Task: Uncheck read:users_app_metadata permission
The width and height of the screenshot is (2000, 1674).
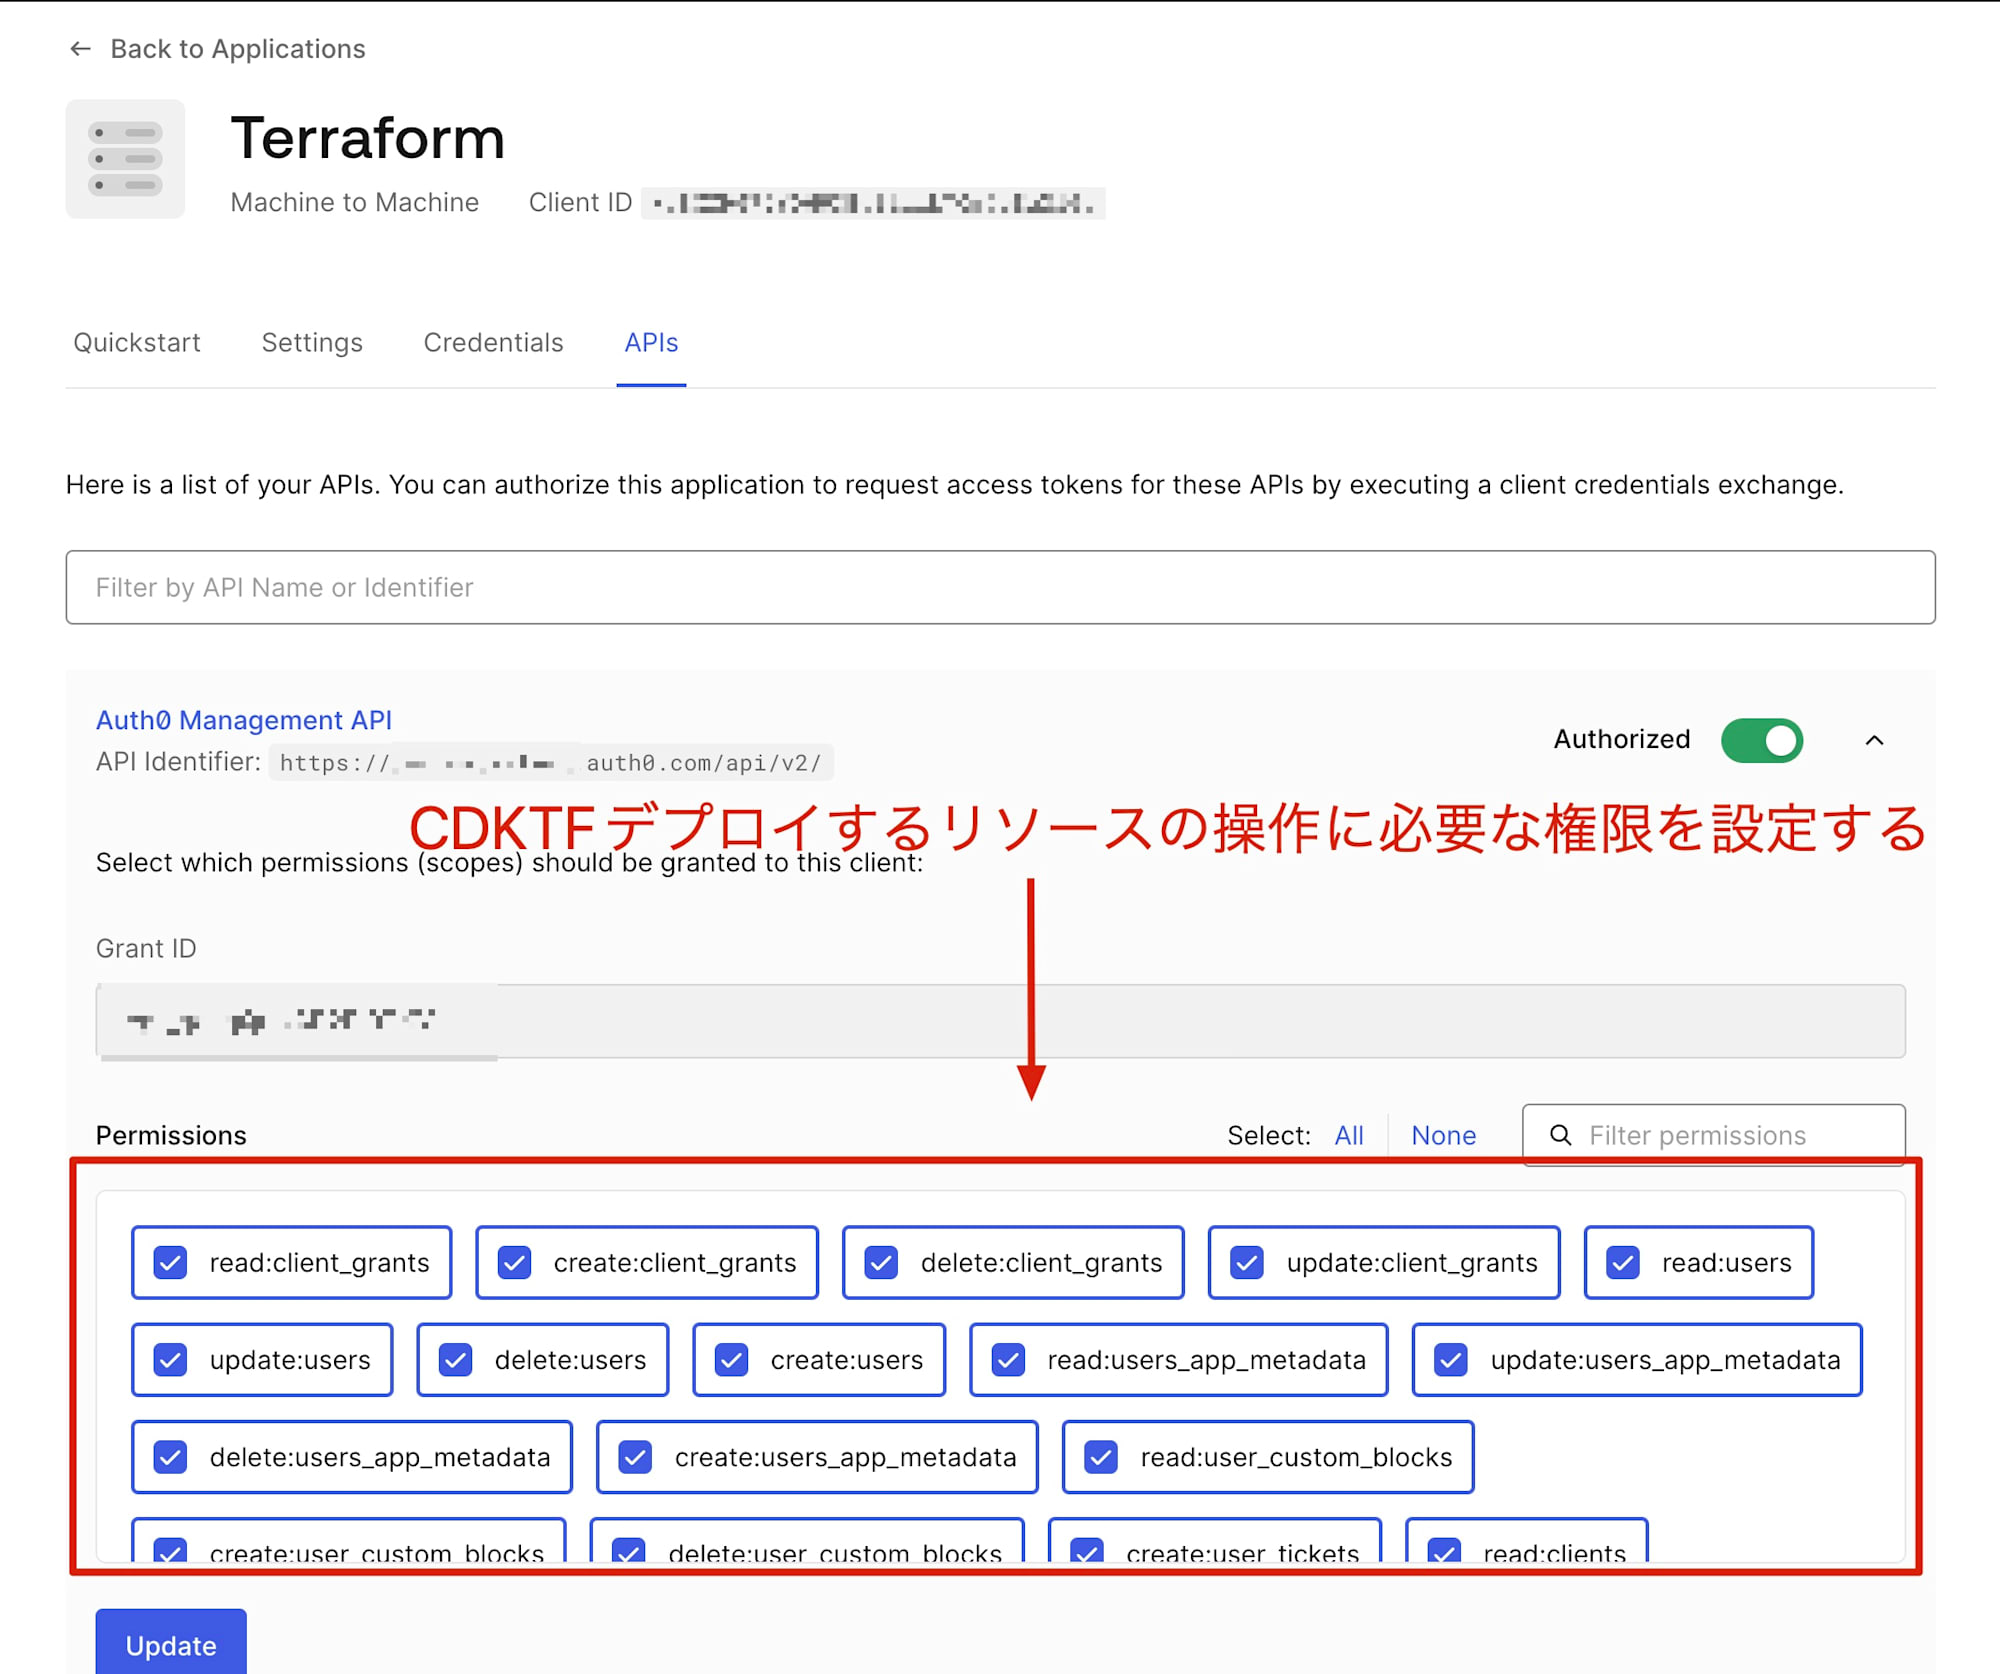Action: (1008, 1360)
